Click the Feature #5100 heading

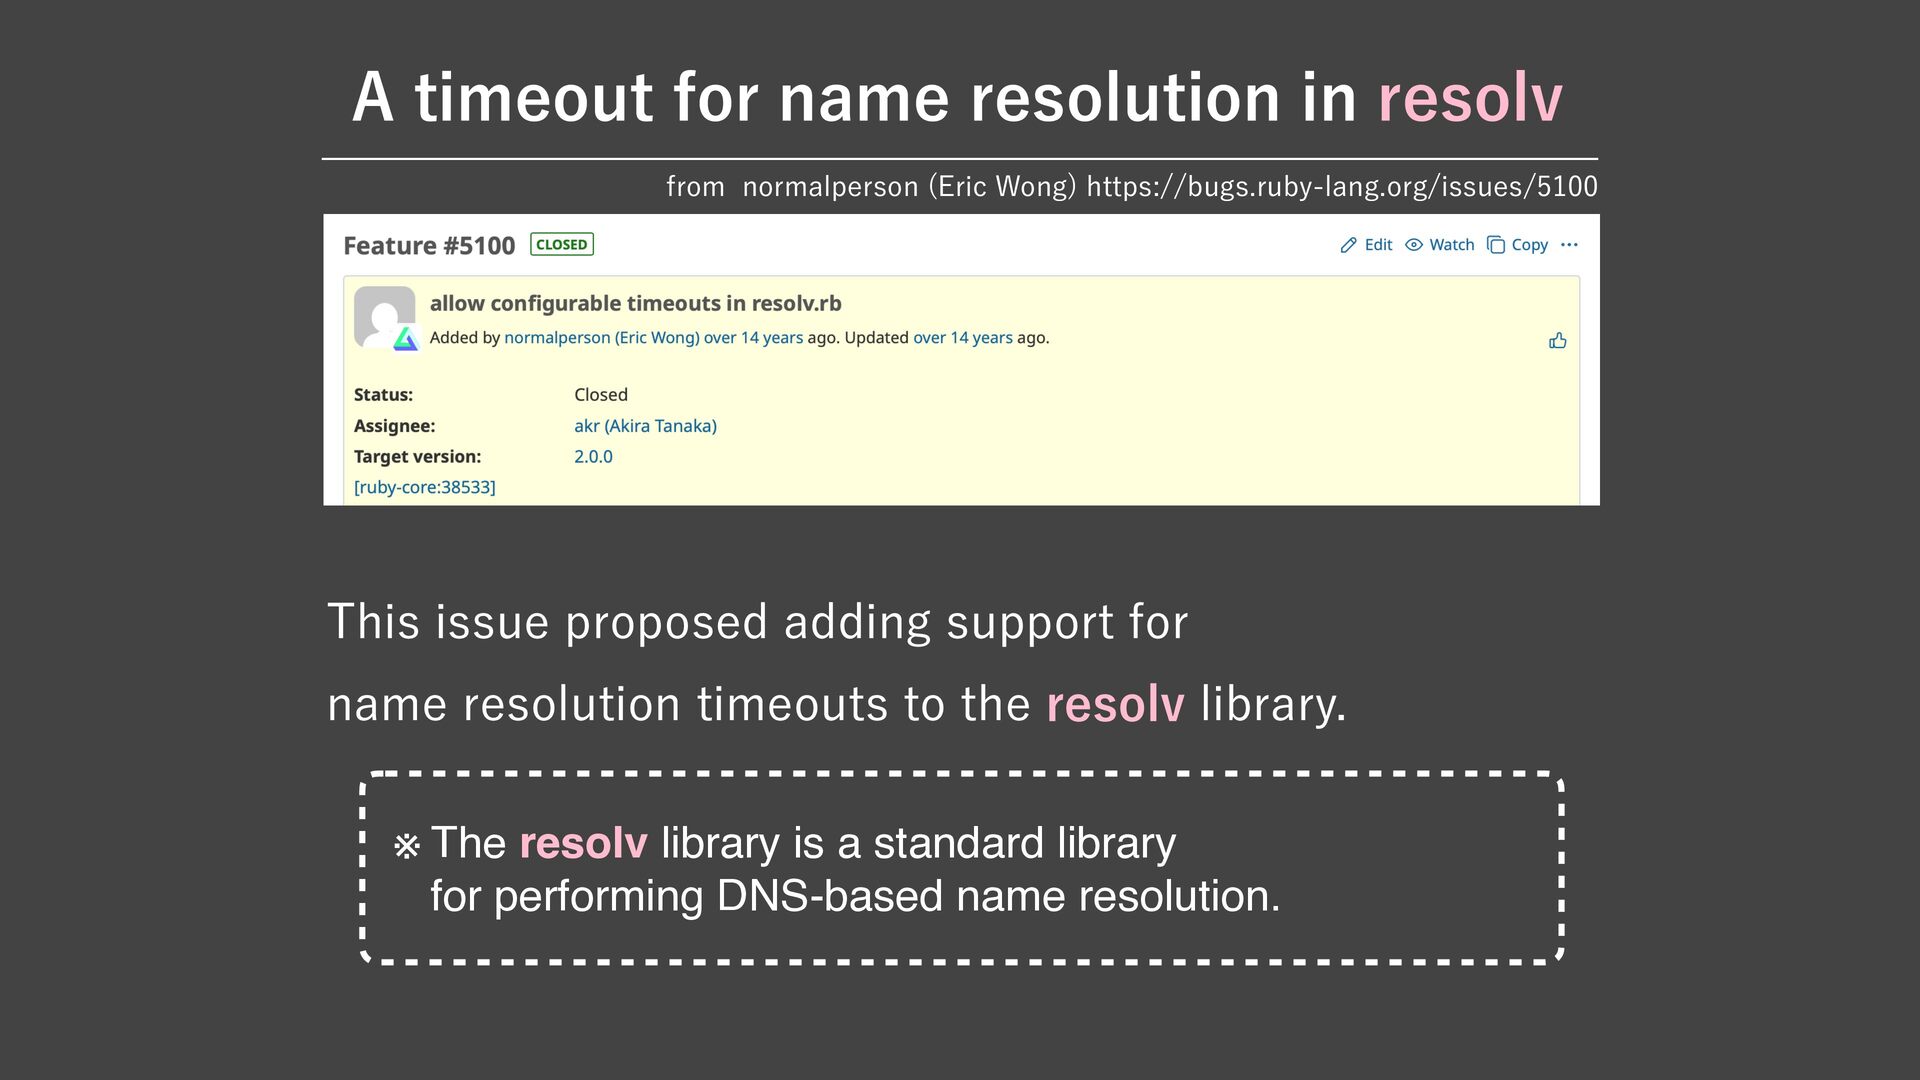428,246
